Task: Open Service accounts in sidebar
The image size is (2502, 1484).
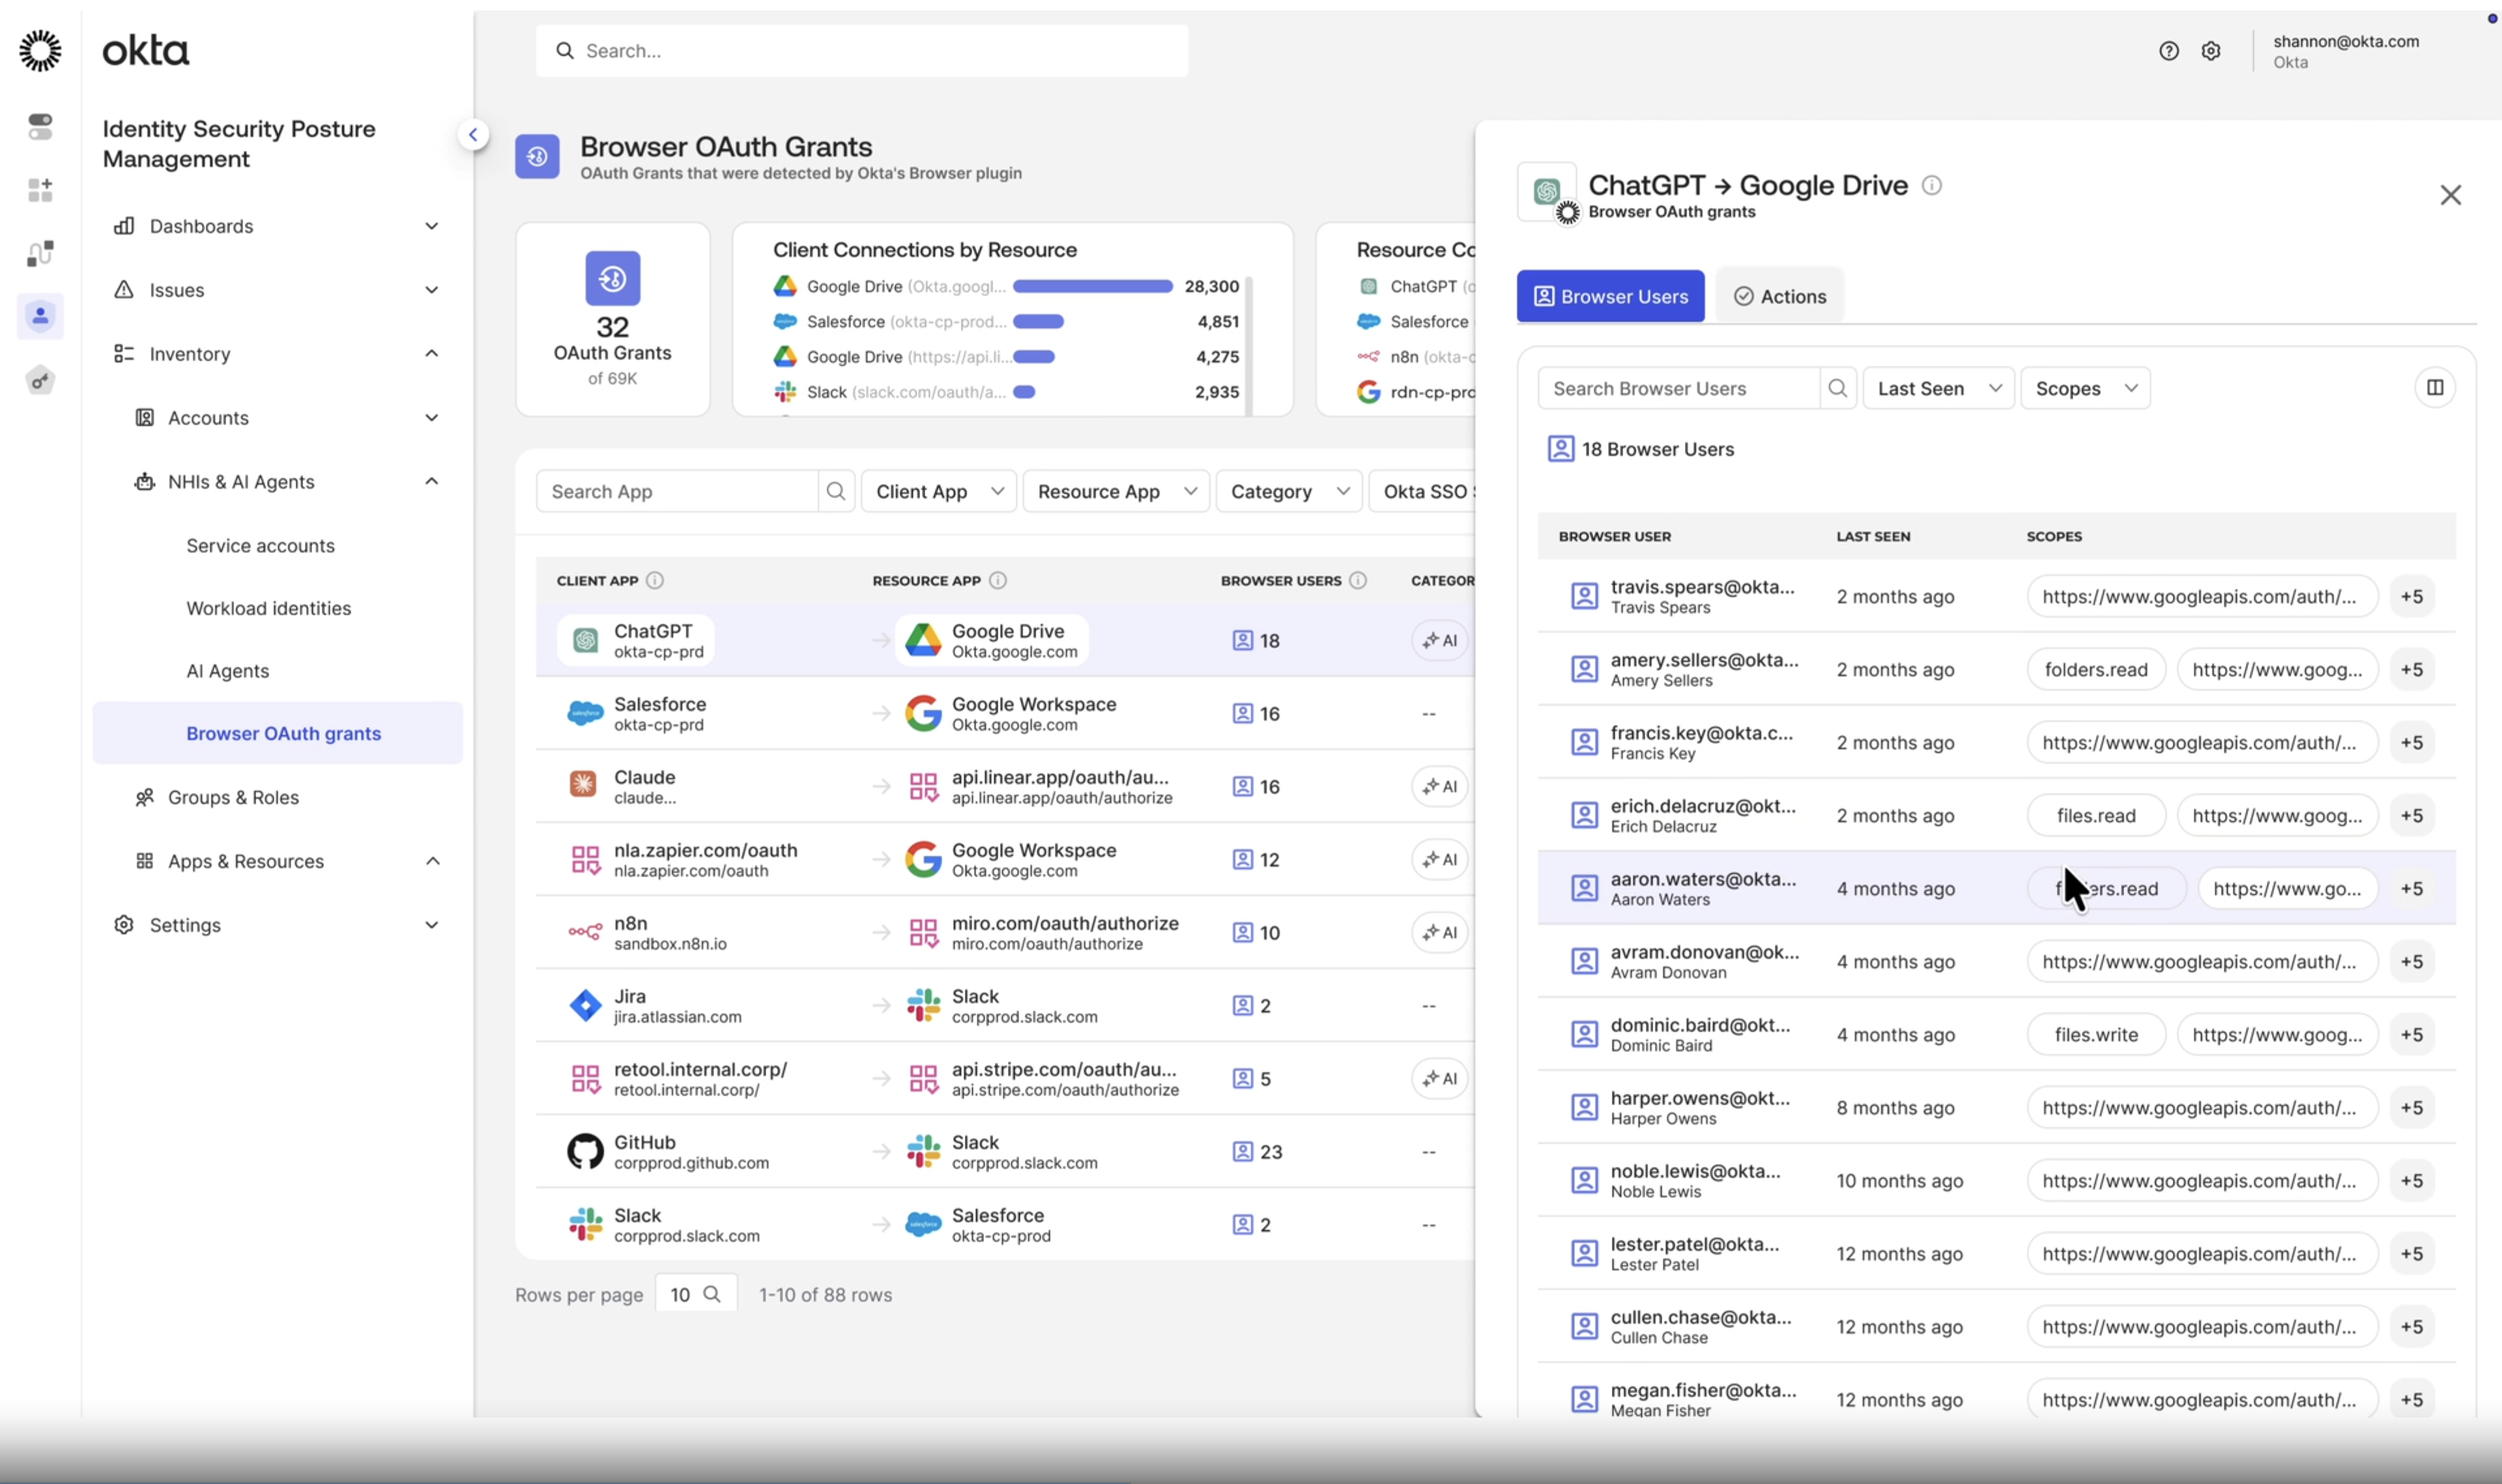Action: pyautogui.click(x=260, y=545)
